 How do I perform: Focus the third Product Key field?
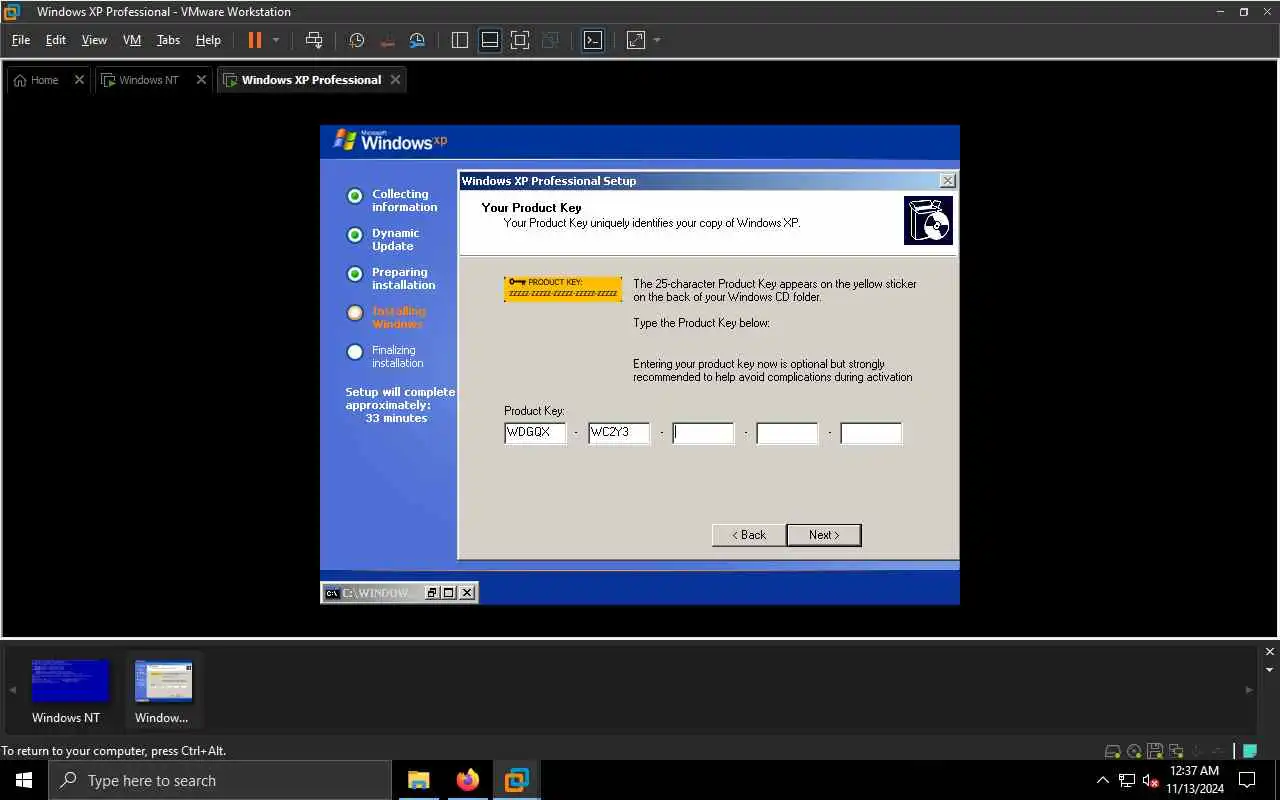pos(703,433)
